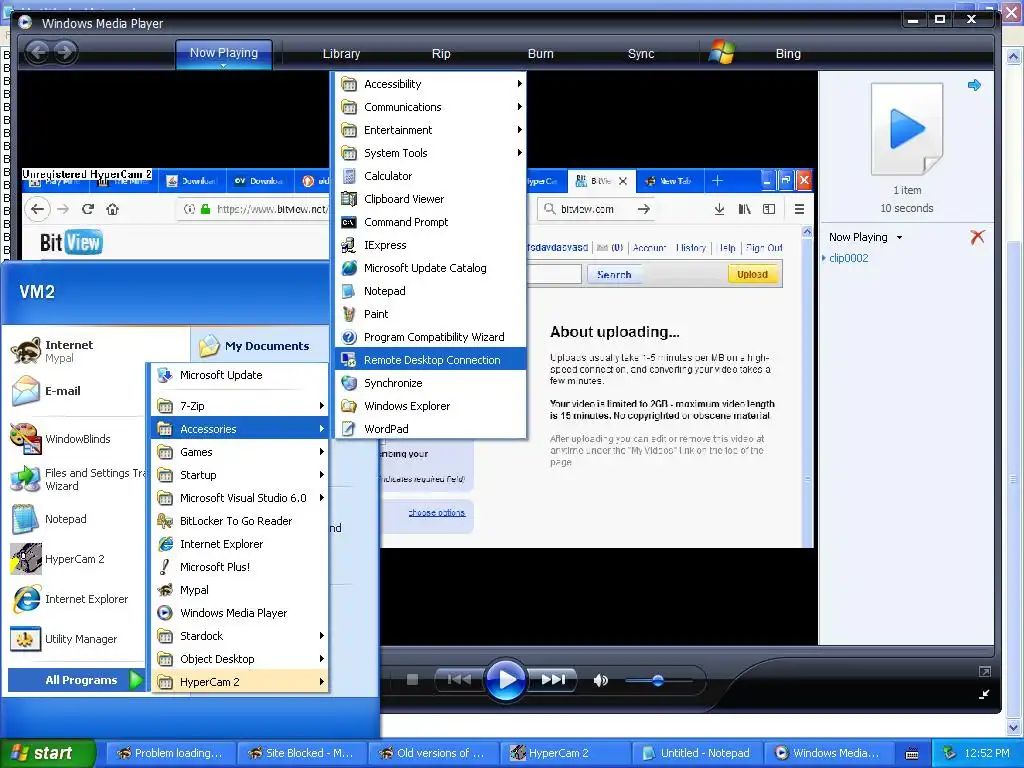Open the Now Playing tab
Screen dimensions: 1024x768
(x=223, y=54)
